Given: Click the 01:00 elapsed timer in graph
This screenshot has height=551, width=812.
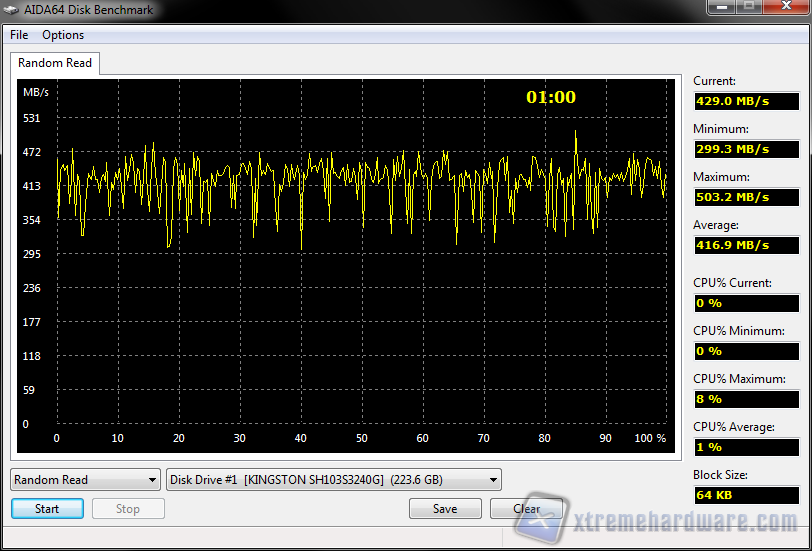Looking at the screenshot, I should click(x=551, y=97).
